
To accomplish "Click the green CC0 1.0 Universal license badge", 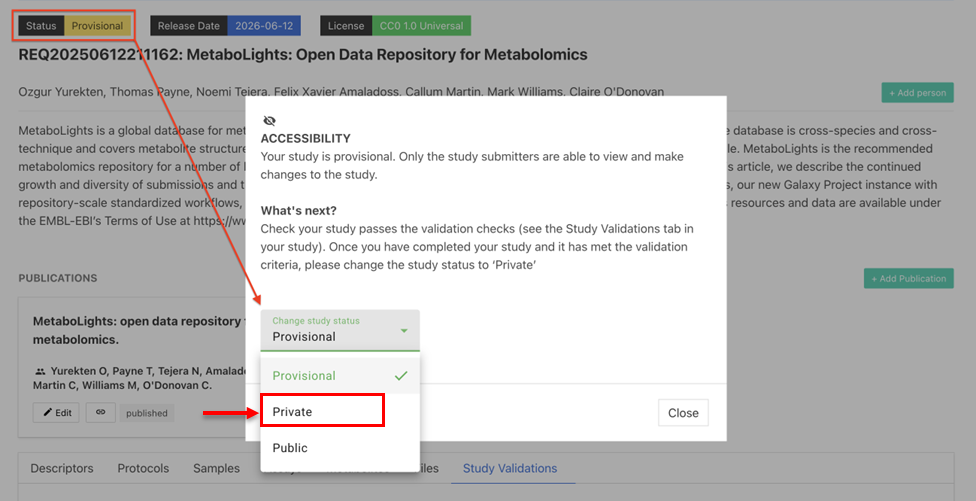I will (421, 26).
